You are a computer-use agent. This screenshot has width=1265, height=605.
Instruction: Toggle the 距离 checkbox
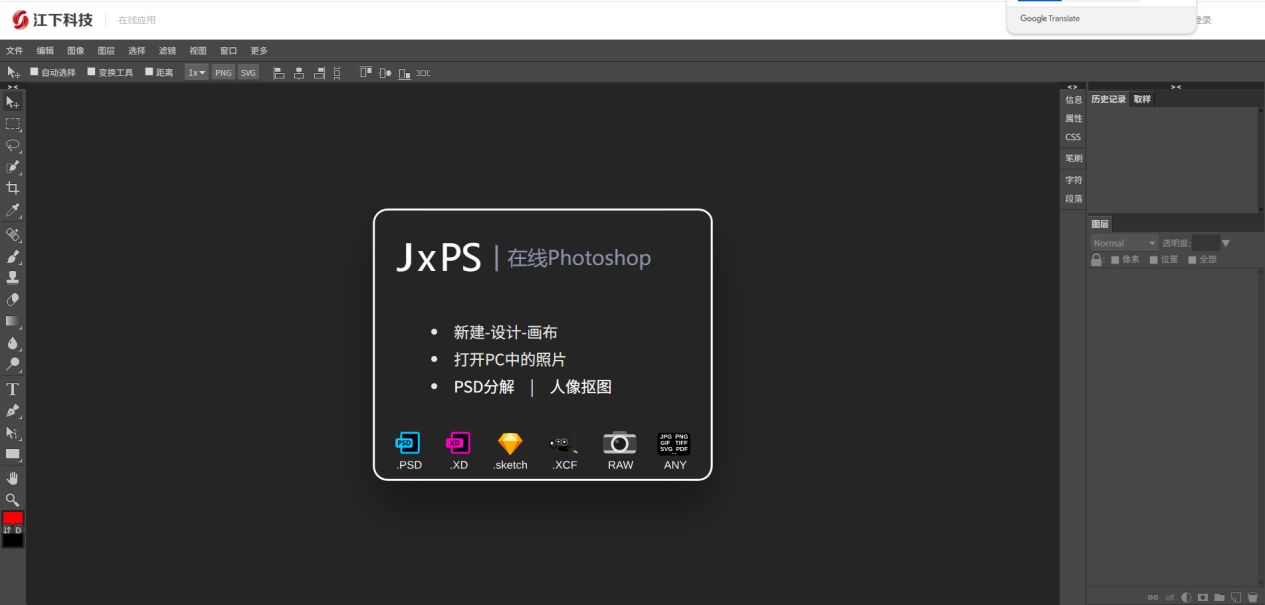149,72
